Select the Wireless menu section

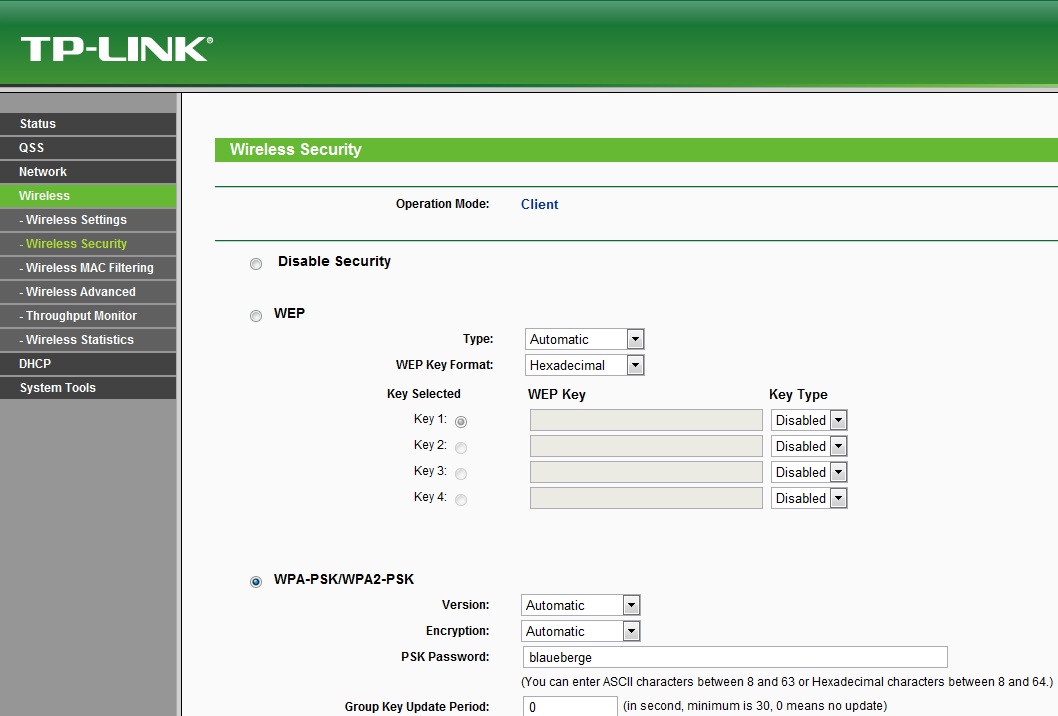click(88, 196)
